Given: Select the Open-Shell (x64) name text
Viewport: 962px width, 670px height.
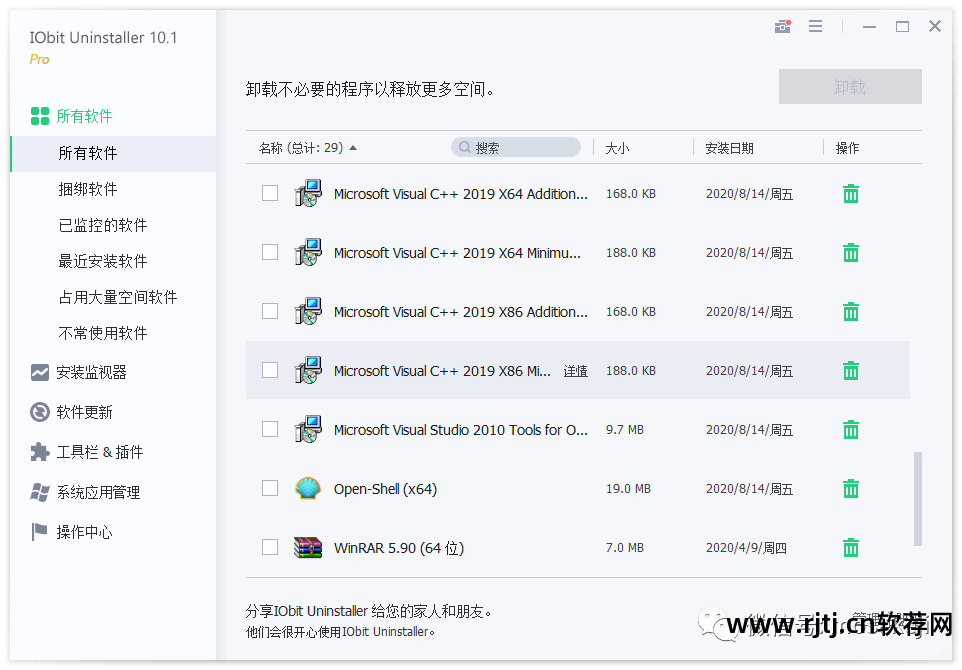Looking at the screenshot, I should (x=385, y=489).
